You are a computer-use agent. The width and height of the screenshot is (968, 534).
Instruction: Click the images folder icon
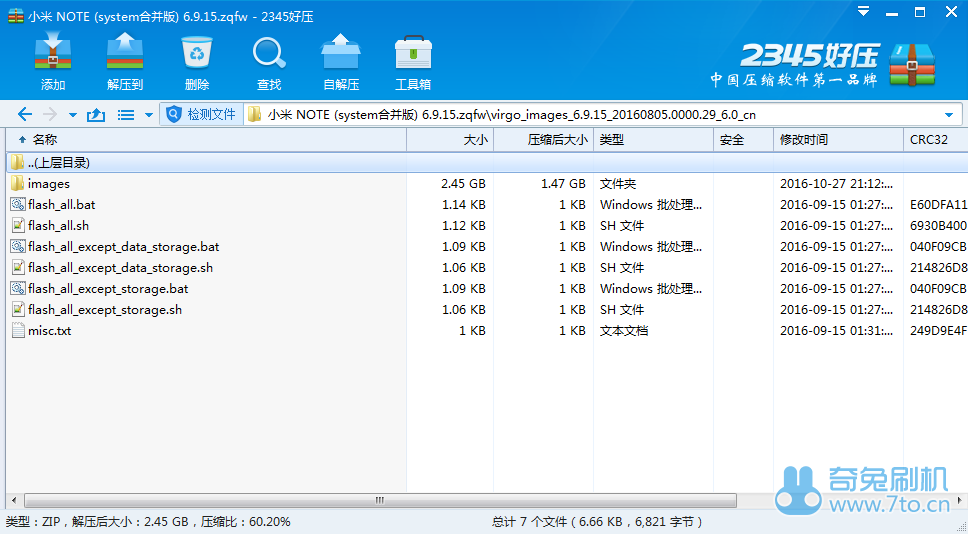(x=18, y=183)
